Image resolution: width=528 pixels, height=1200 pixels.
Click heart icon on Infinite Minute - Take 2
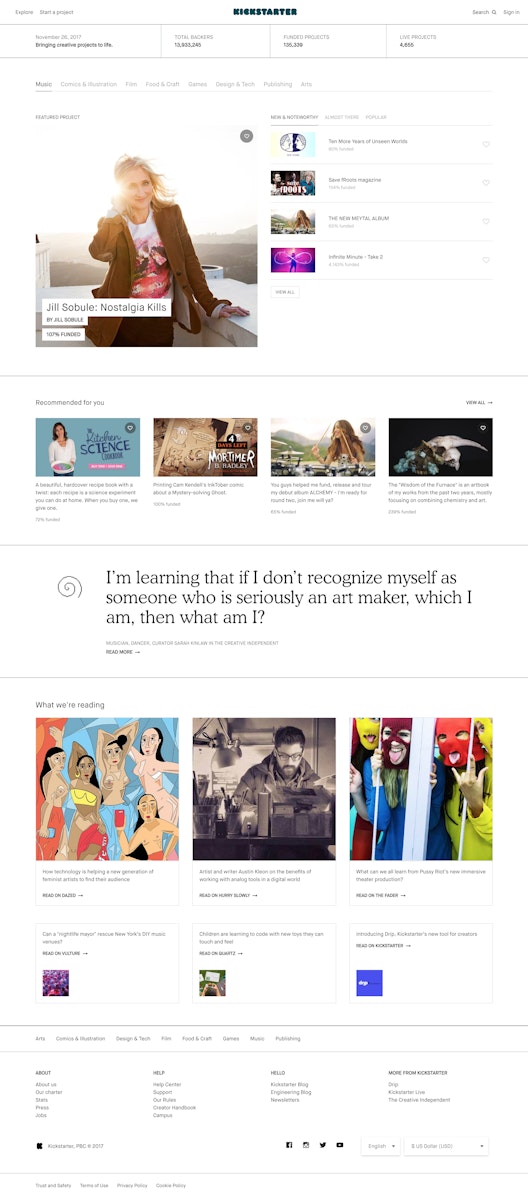(486, 260)
